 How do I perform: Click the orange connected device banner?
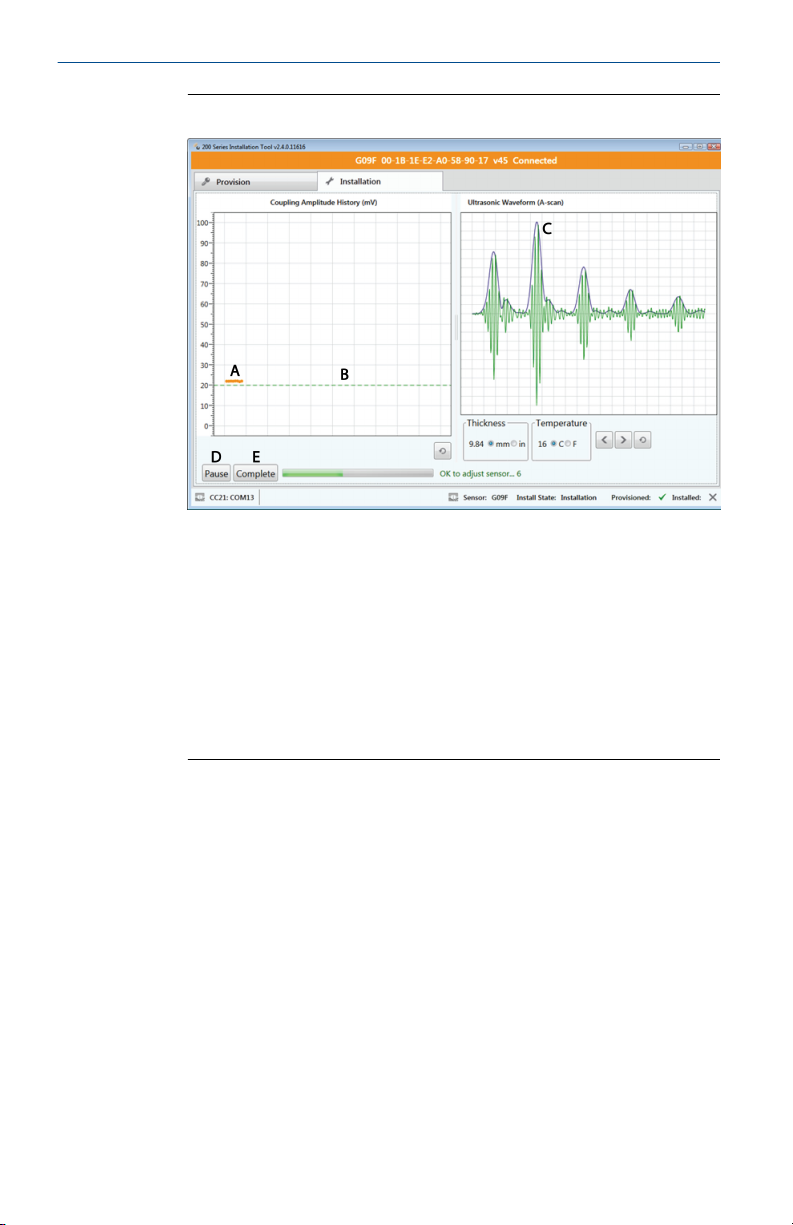455,160
